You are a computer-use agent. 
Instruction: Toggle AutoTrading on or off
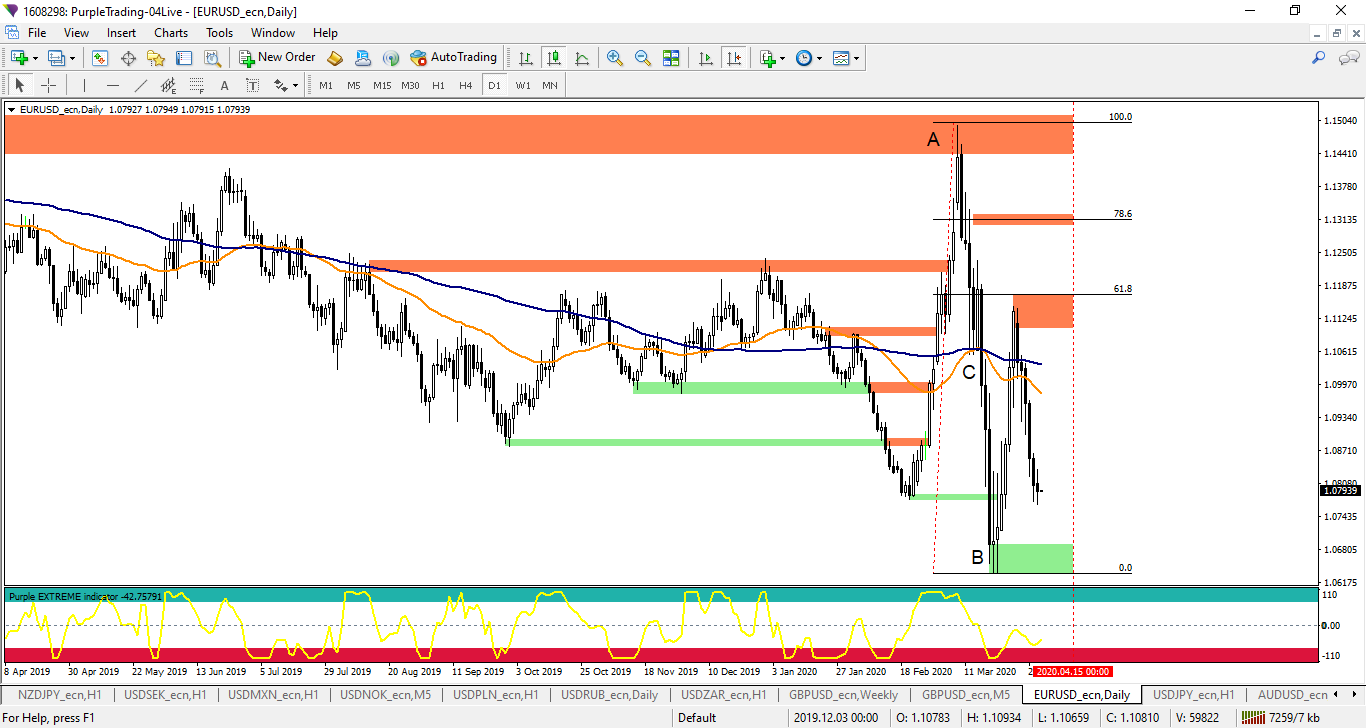click(x=453, y=58)
